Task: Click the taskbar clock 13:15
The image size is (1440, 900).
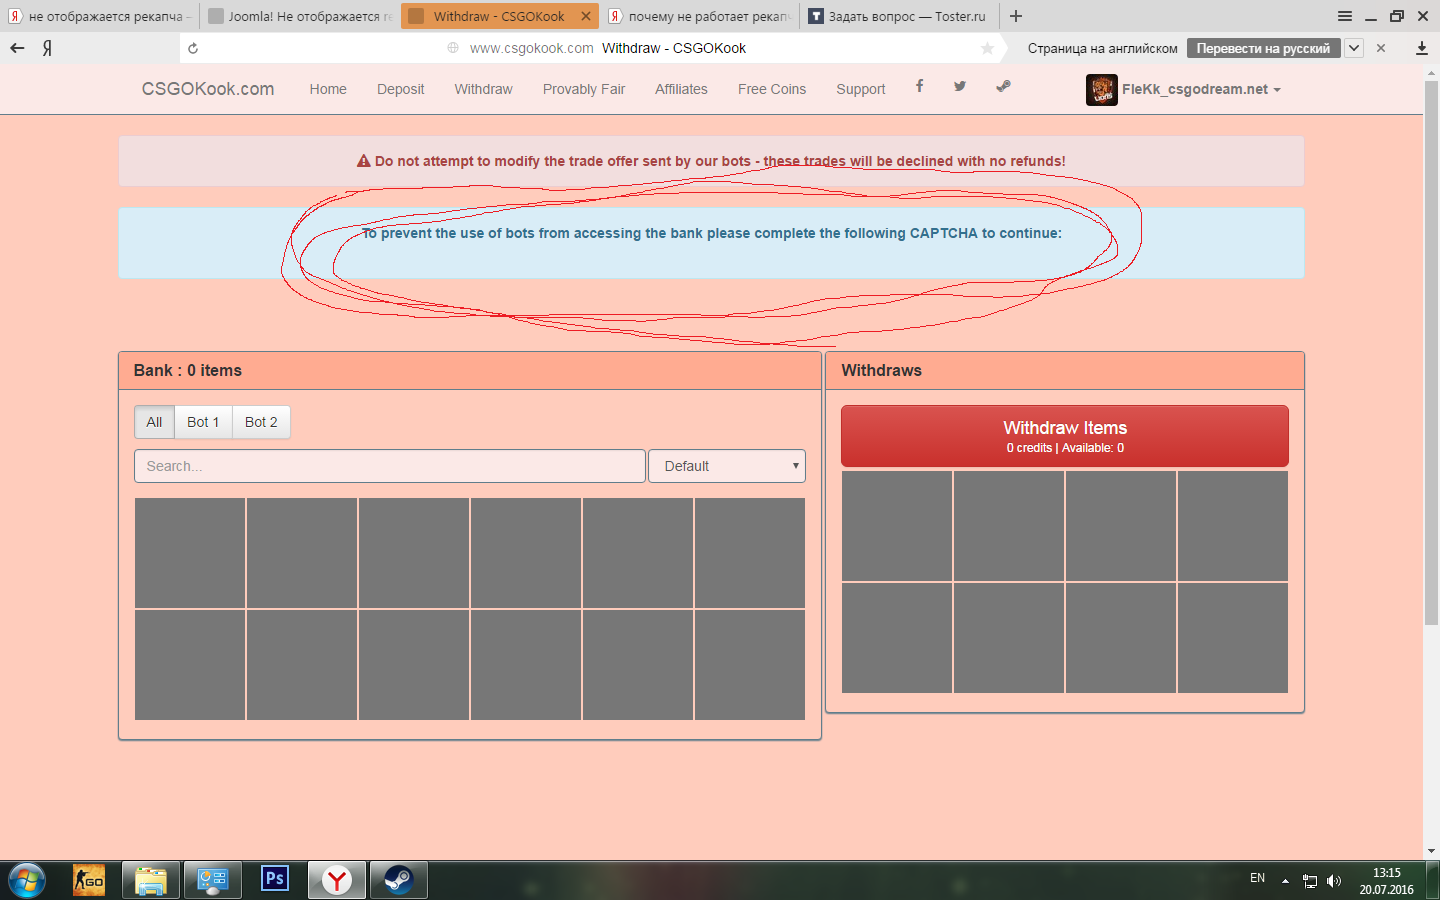Action: point(1386,873)
